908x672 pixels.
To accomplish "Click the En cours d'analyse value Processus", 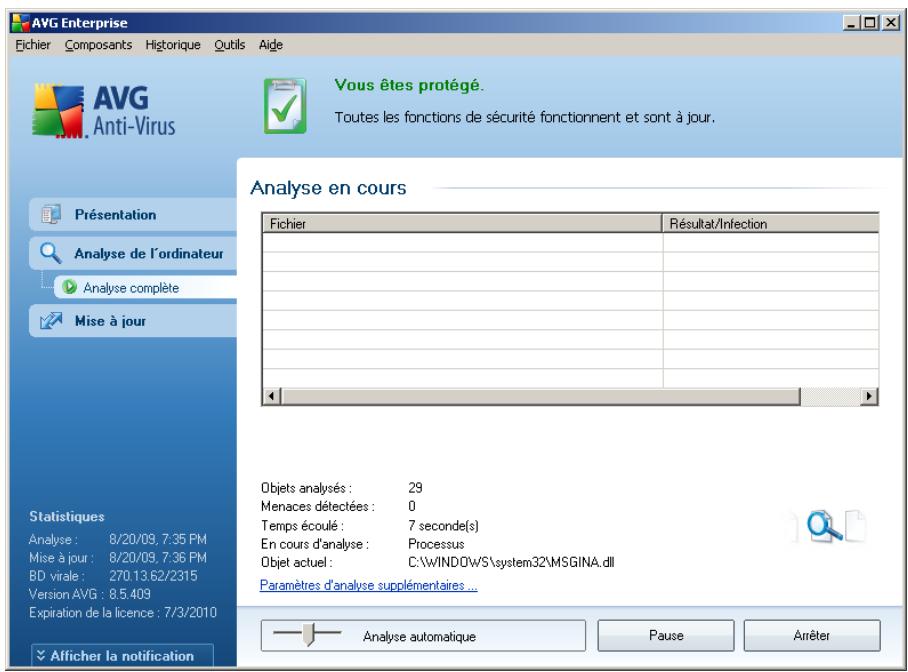I will [436, 544].
